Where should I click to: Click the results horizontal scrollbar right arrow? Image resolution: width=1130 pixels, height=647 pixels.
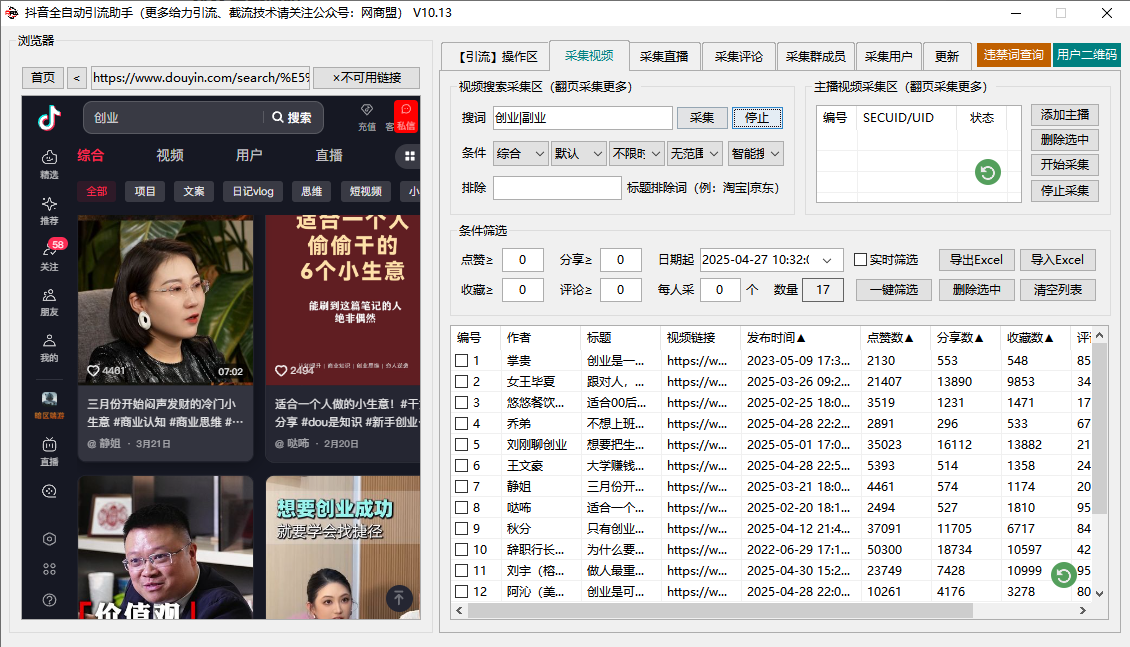coord(1082,610)
